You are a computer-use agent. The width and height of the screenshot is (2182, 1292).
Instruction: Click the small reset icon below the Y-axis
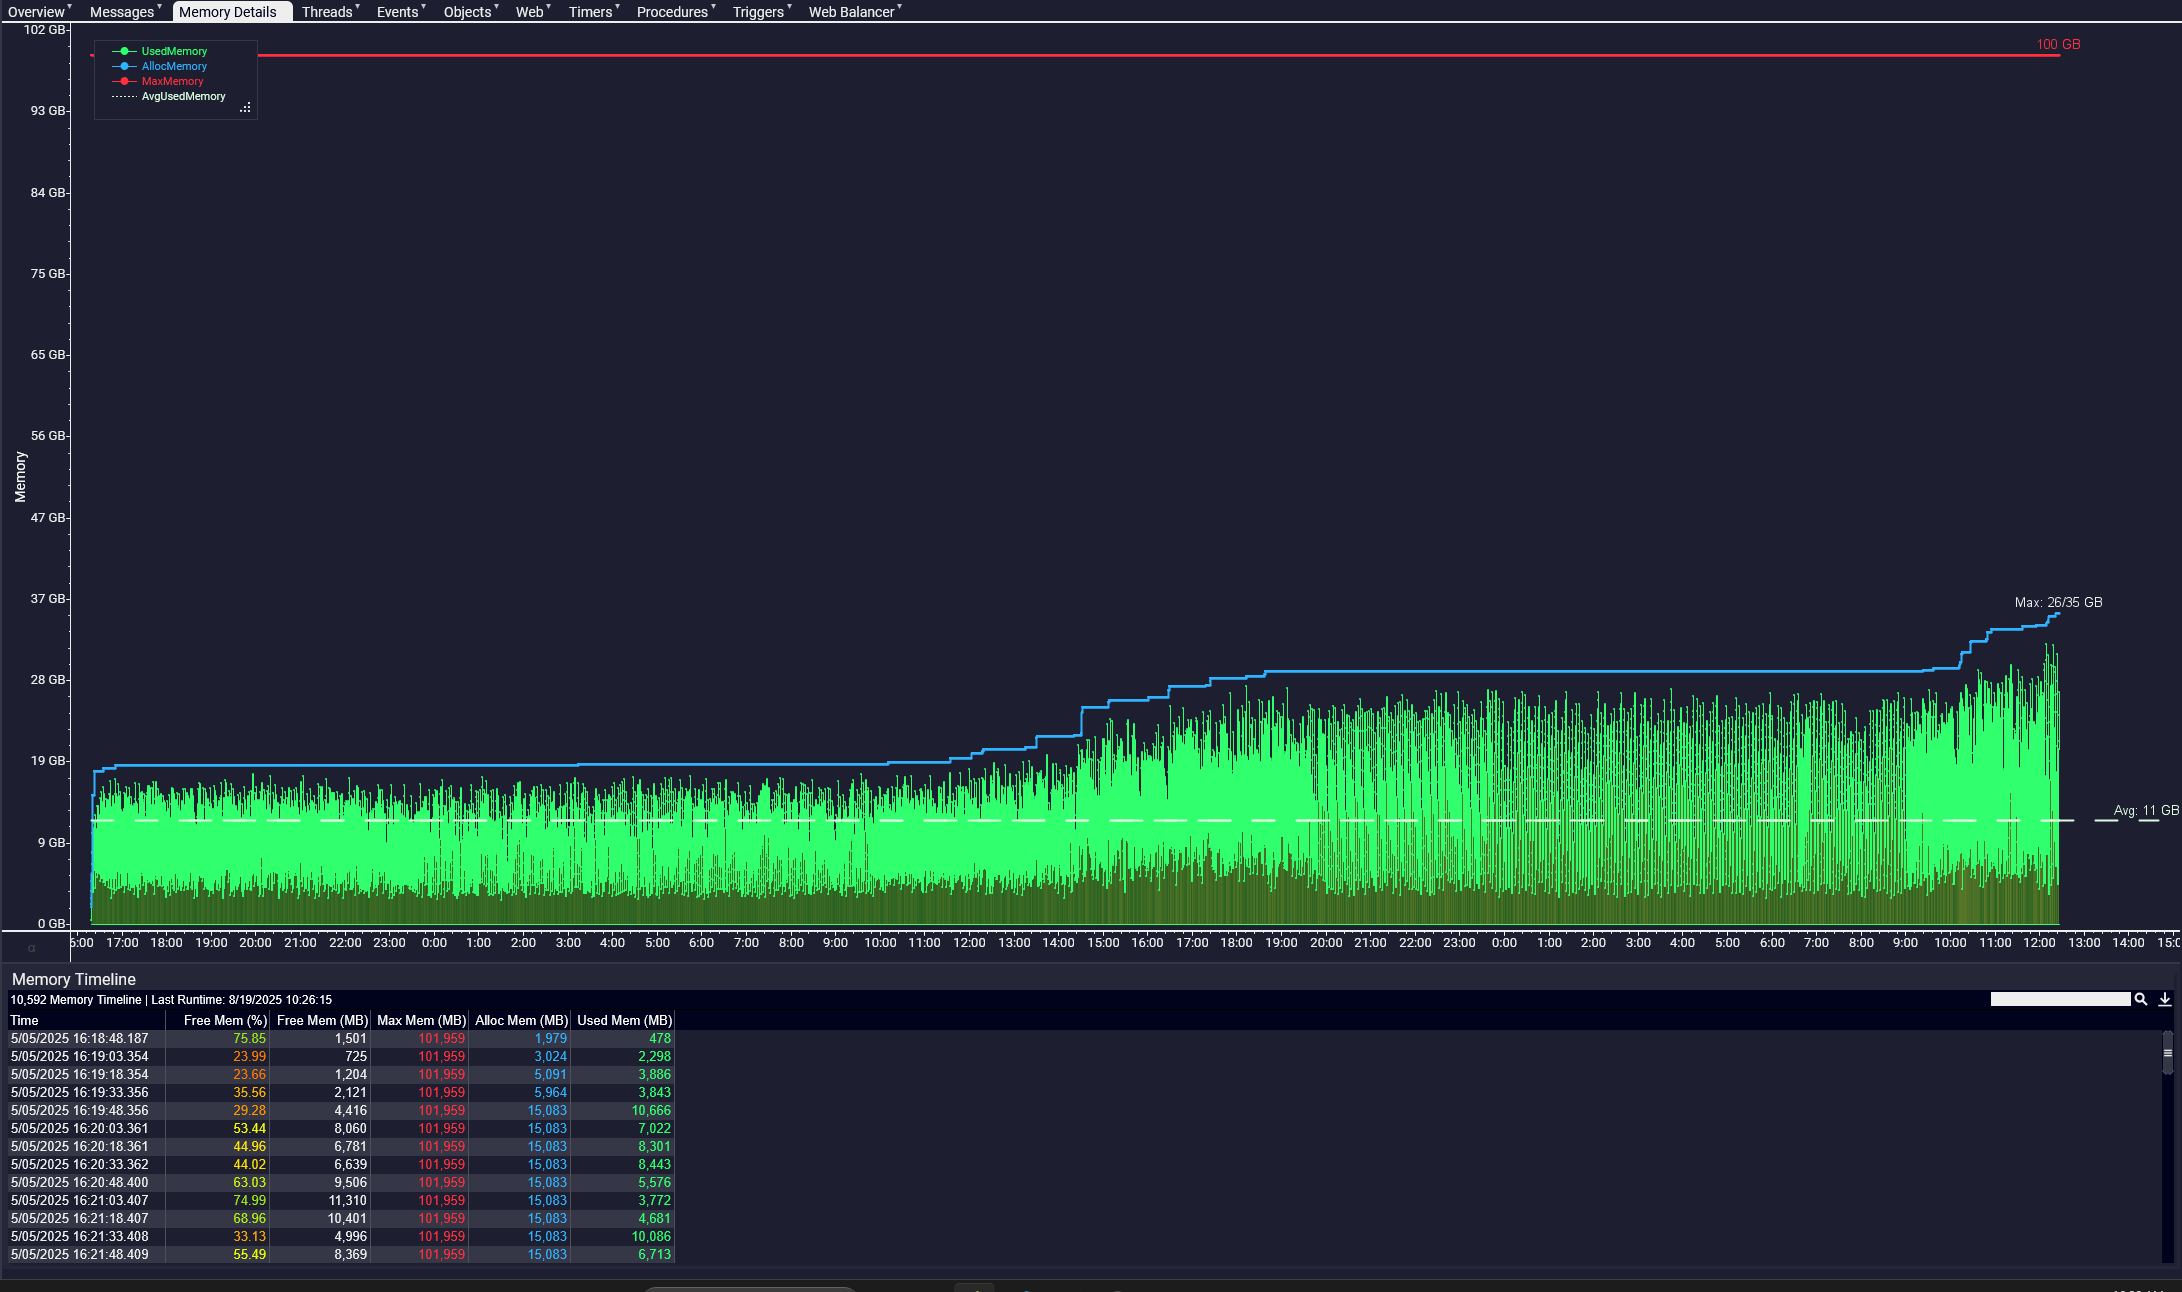[32, 948]
